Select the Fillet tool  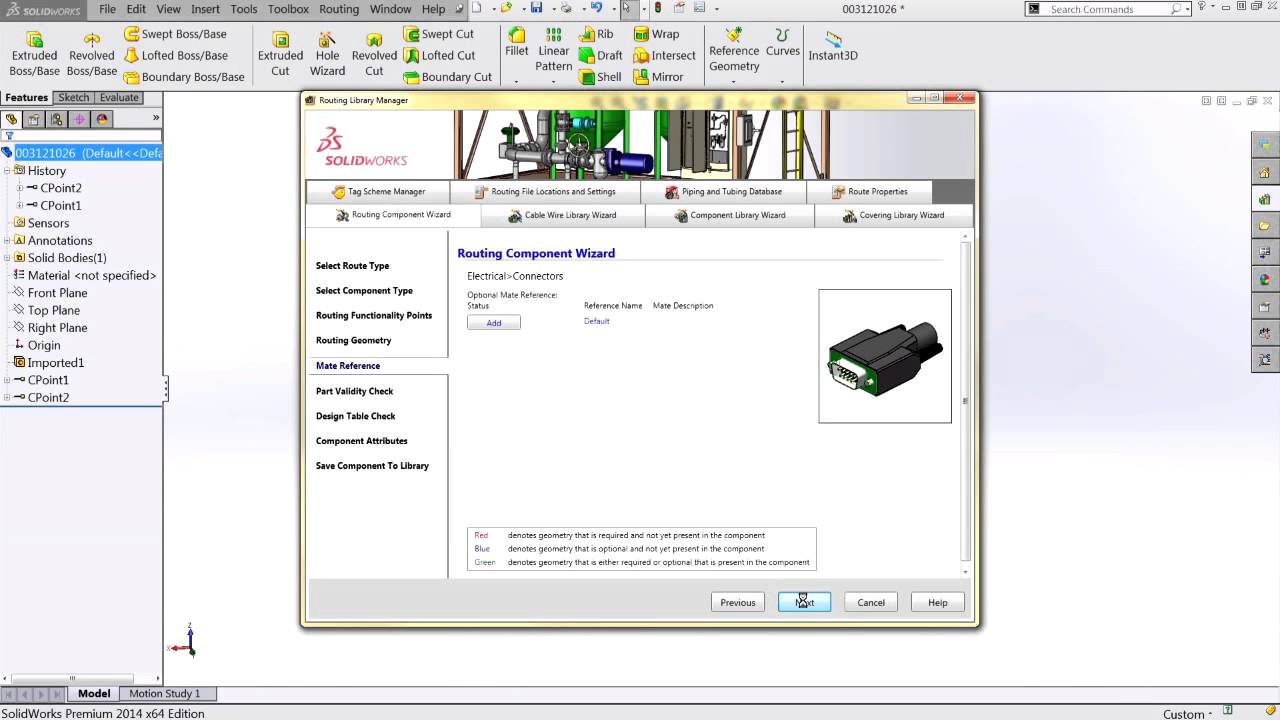pos(517,42)
